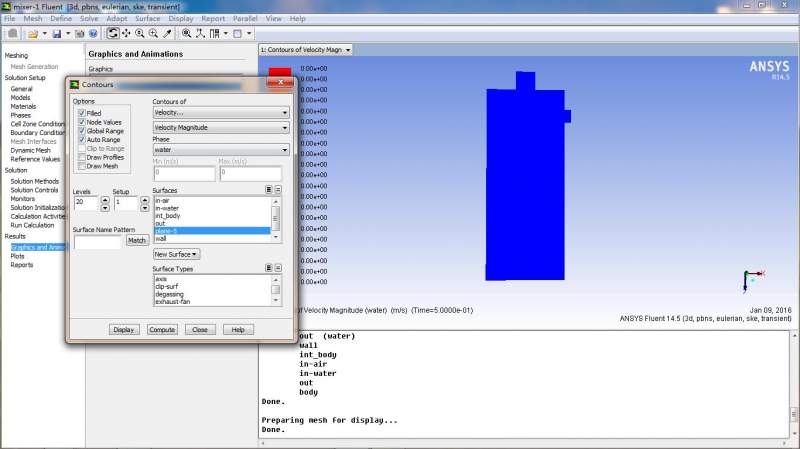
Task: Click the Display button in Contours dialog
Action: [x=123, y=330]
